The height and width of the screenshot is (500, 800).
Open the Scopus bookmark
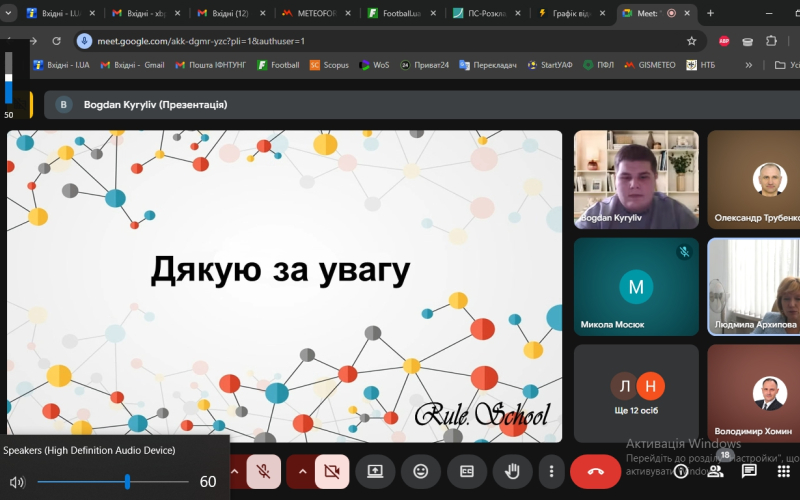click(x=329, y=65)
